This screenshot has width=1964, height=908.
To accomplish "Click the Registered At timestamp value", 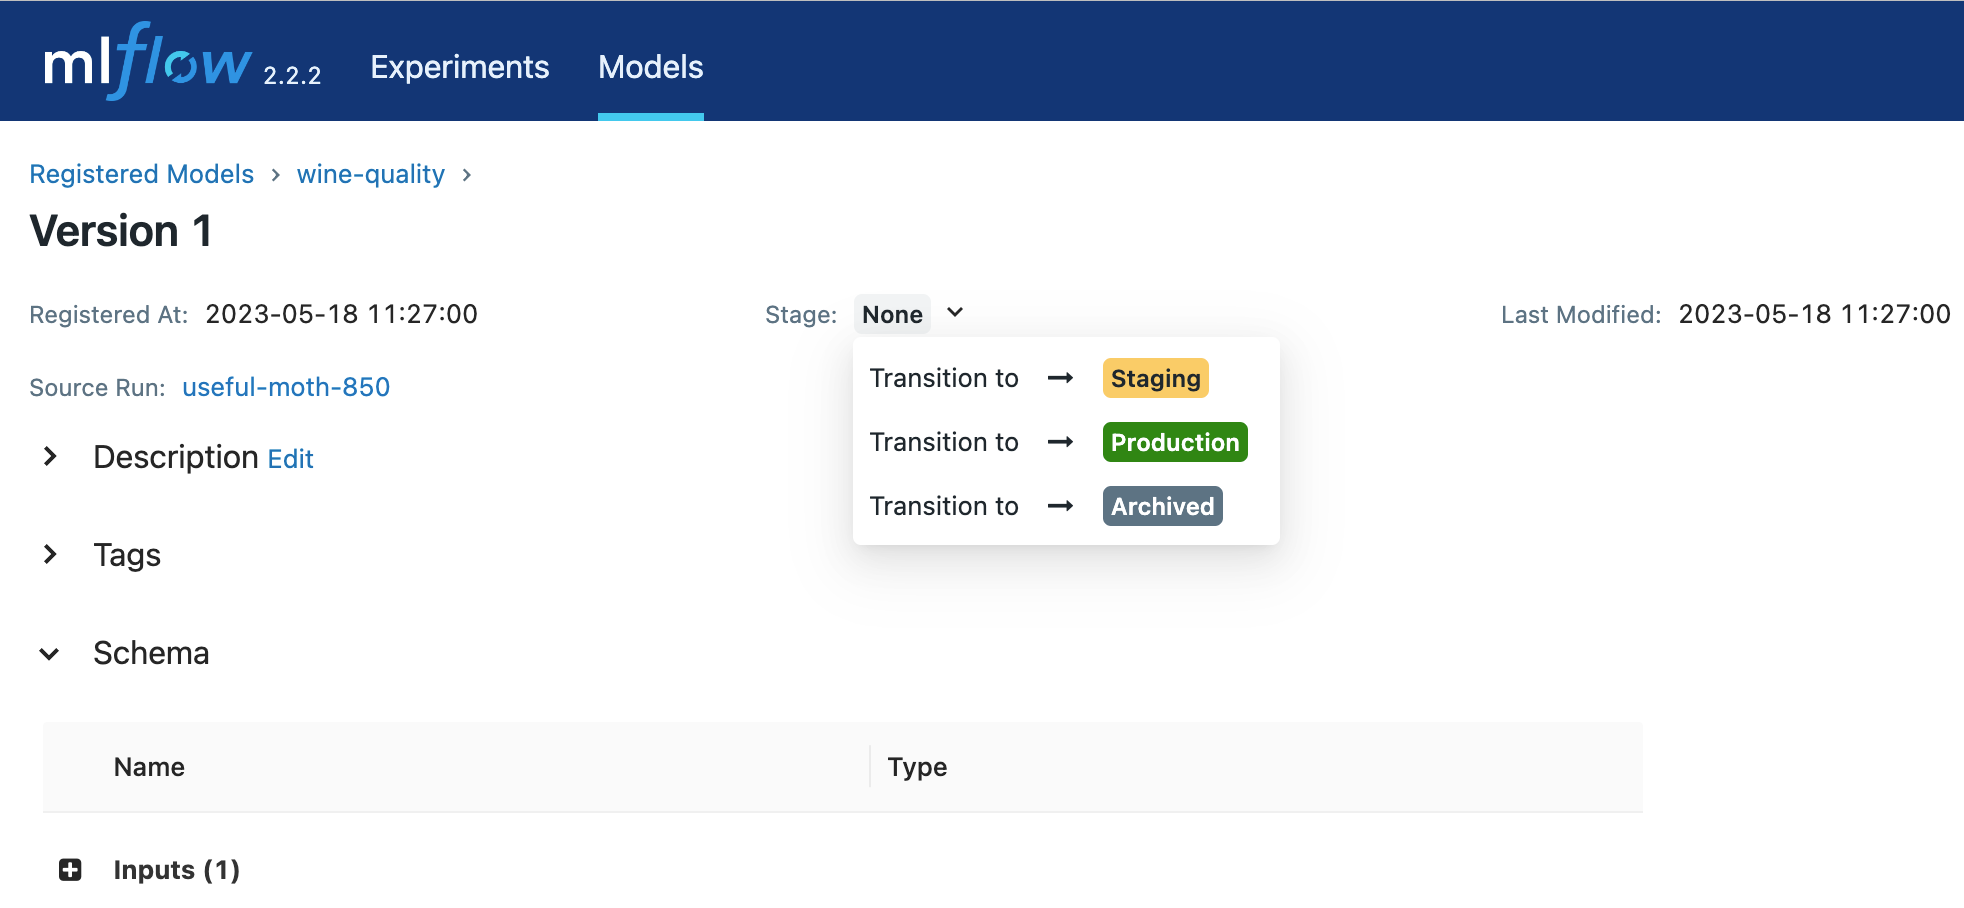I will [x=342, y=314].
